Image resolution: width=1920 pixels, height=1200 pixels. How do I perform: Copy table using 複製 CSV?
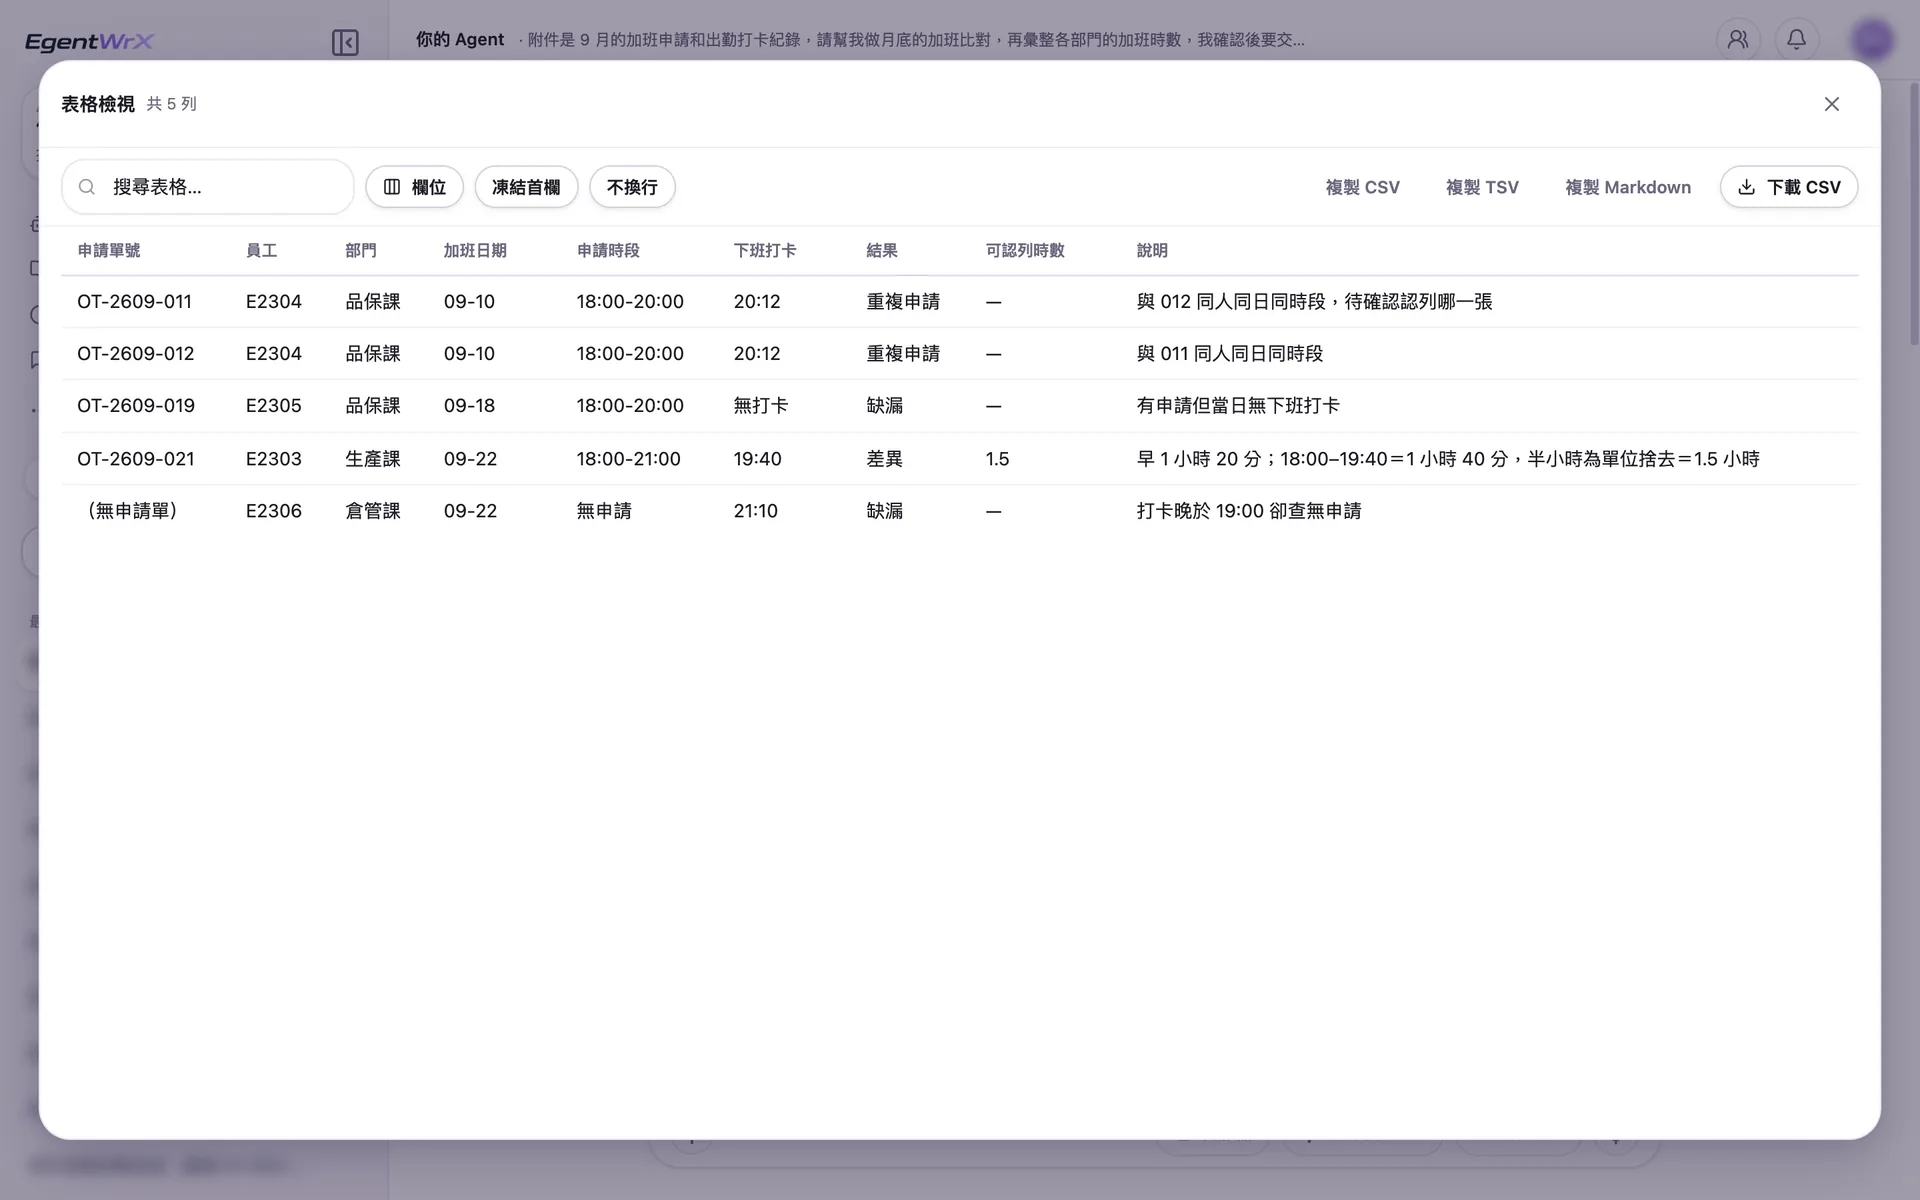click(1362, 187)
